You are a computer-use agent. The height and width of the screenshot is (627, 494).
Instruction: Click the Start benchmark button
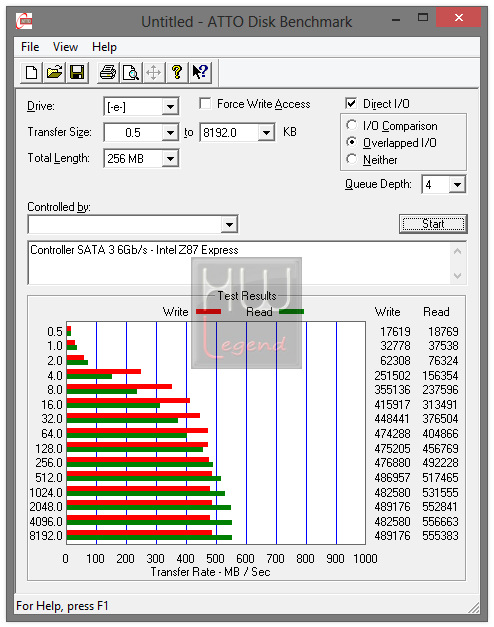(433, 224)
